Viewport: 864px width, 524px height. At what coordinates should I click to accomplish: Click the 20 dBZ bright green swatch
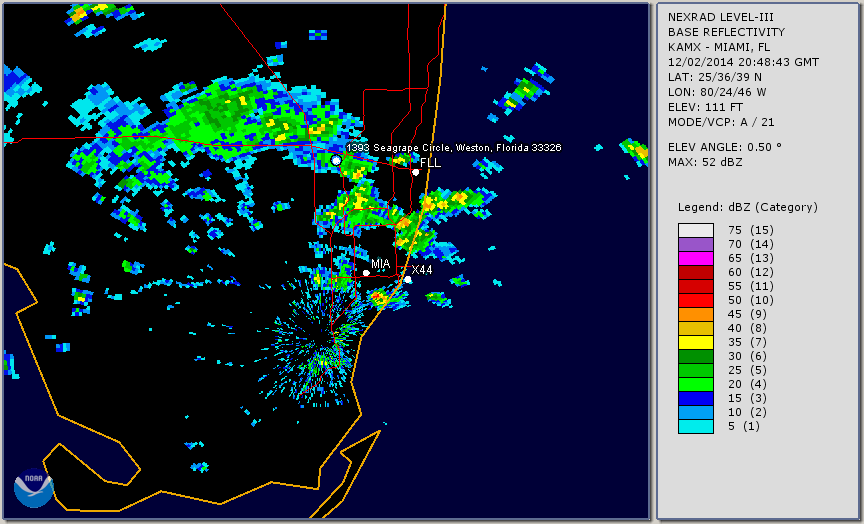point(696,385)
